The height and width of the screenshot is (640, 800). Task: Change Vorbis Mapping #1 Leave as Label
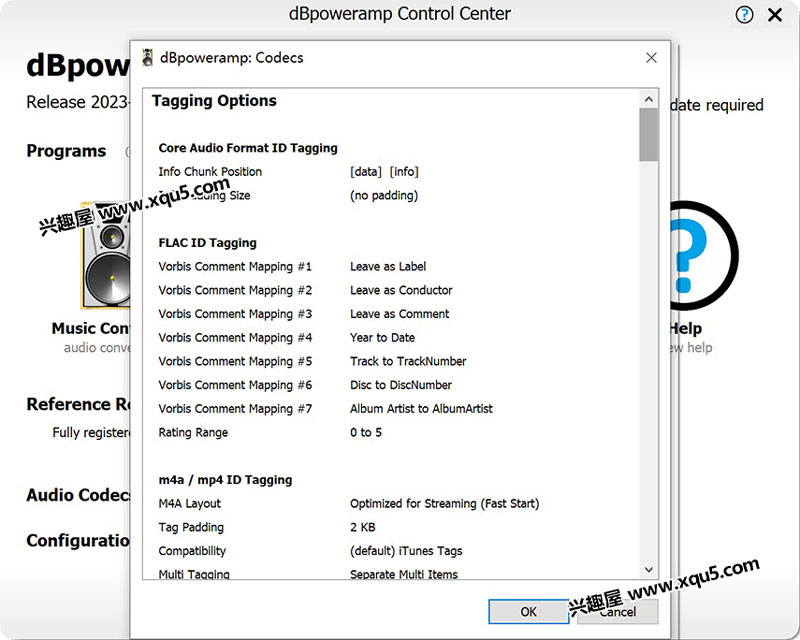click(388, 266)
